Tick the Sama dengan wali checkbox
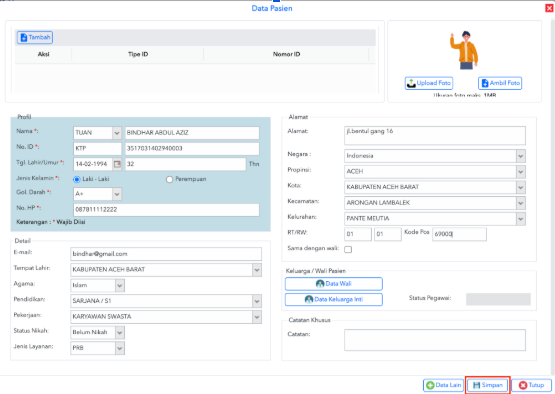555x394 pixels. pyautogui.click(x=348, y=249)
